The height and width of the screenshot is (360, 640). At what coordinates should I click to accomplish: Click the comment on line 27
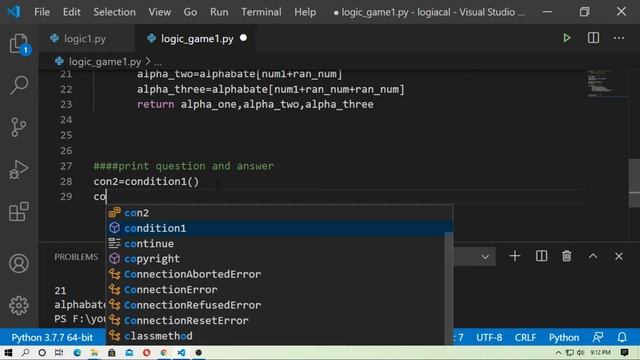[x=184, y=166]
